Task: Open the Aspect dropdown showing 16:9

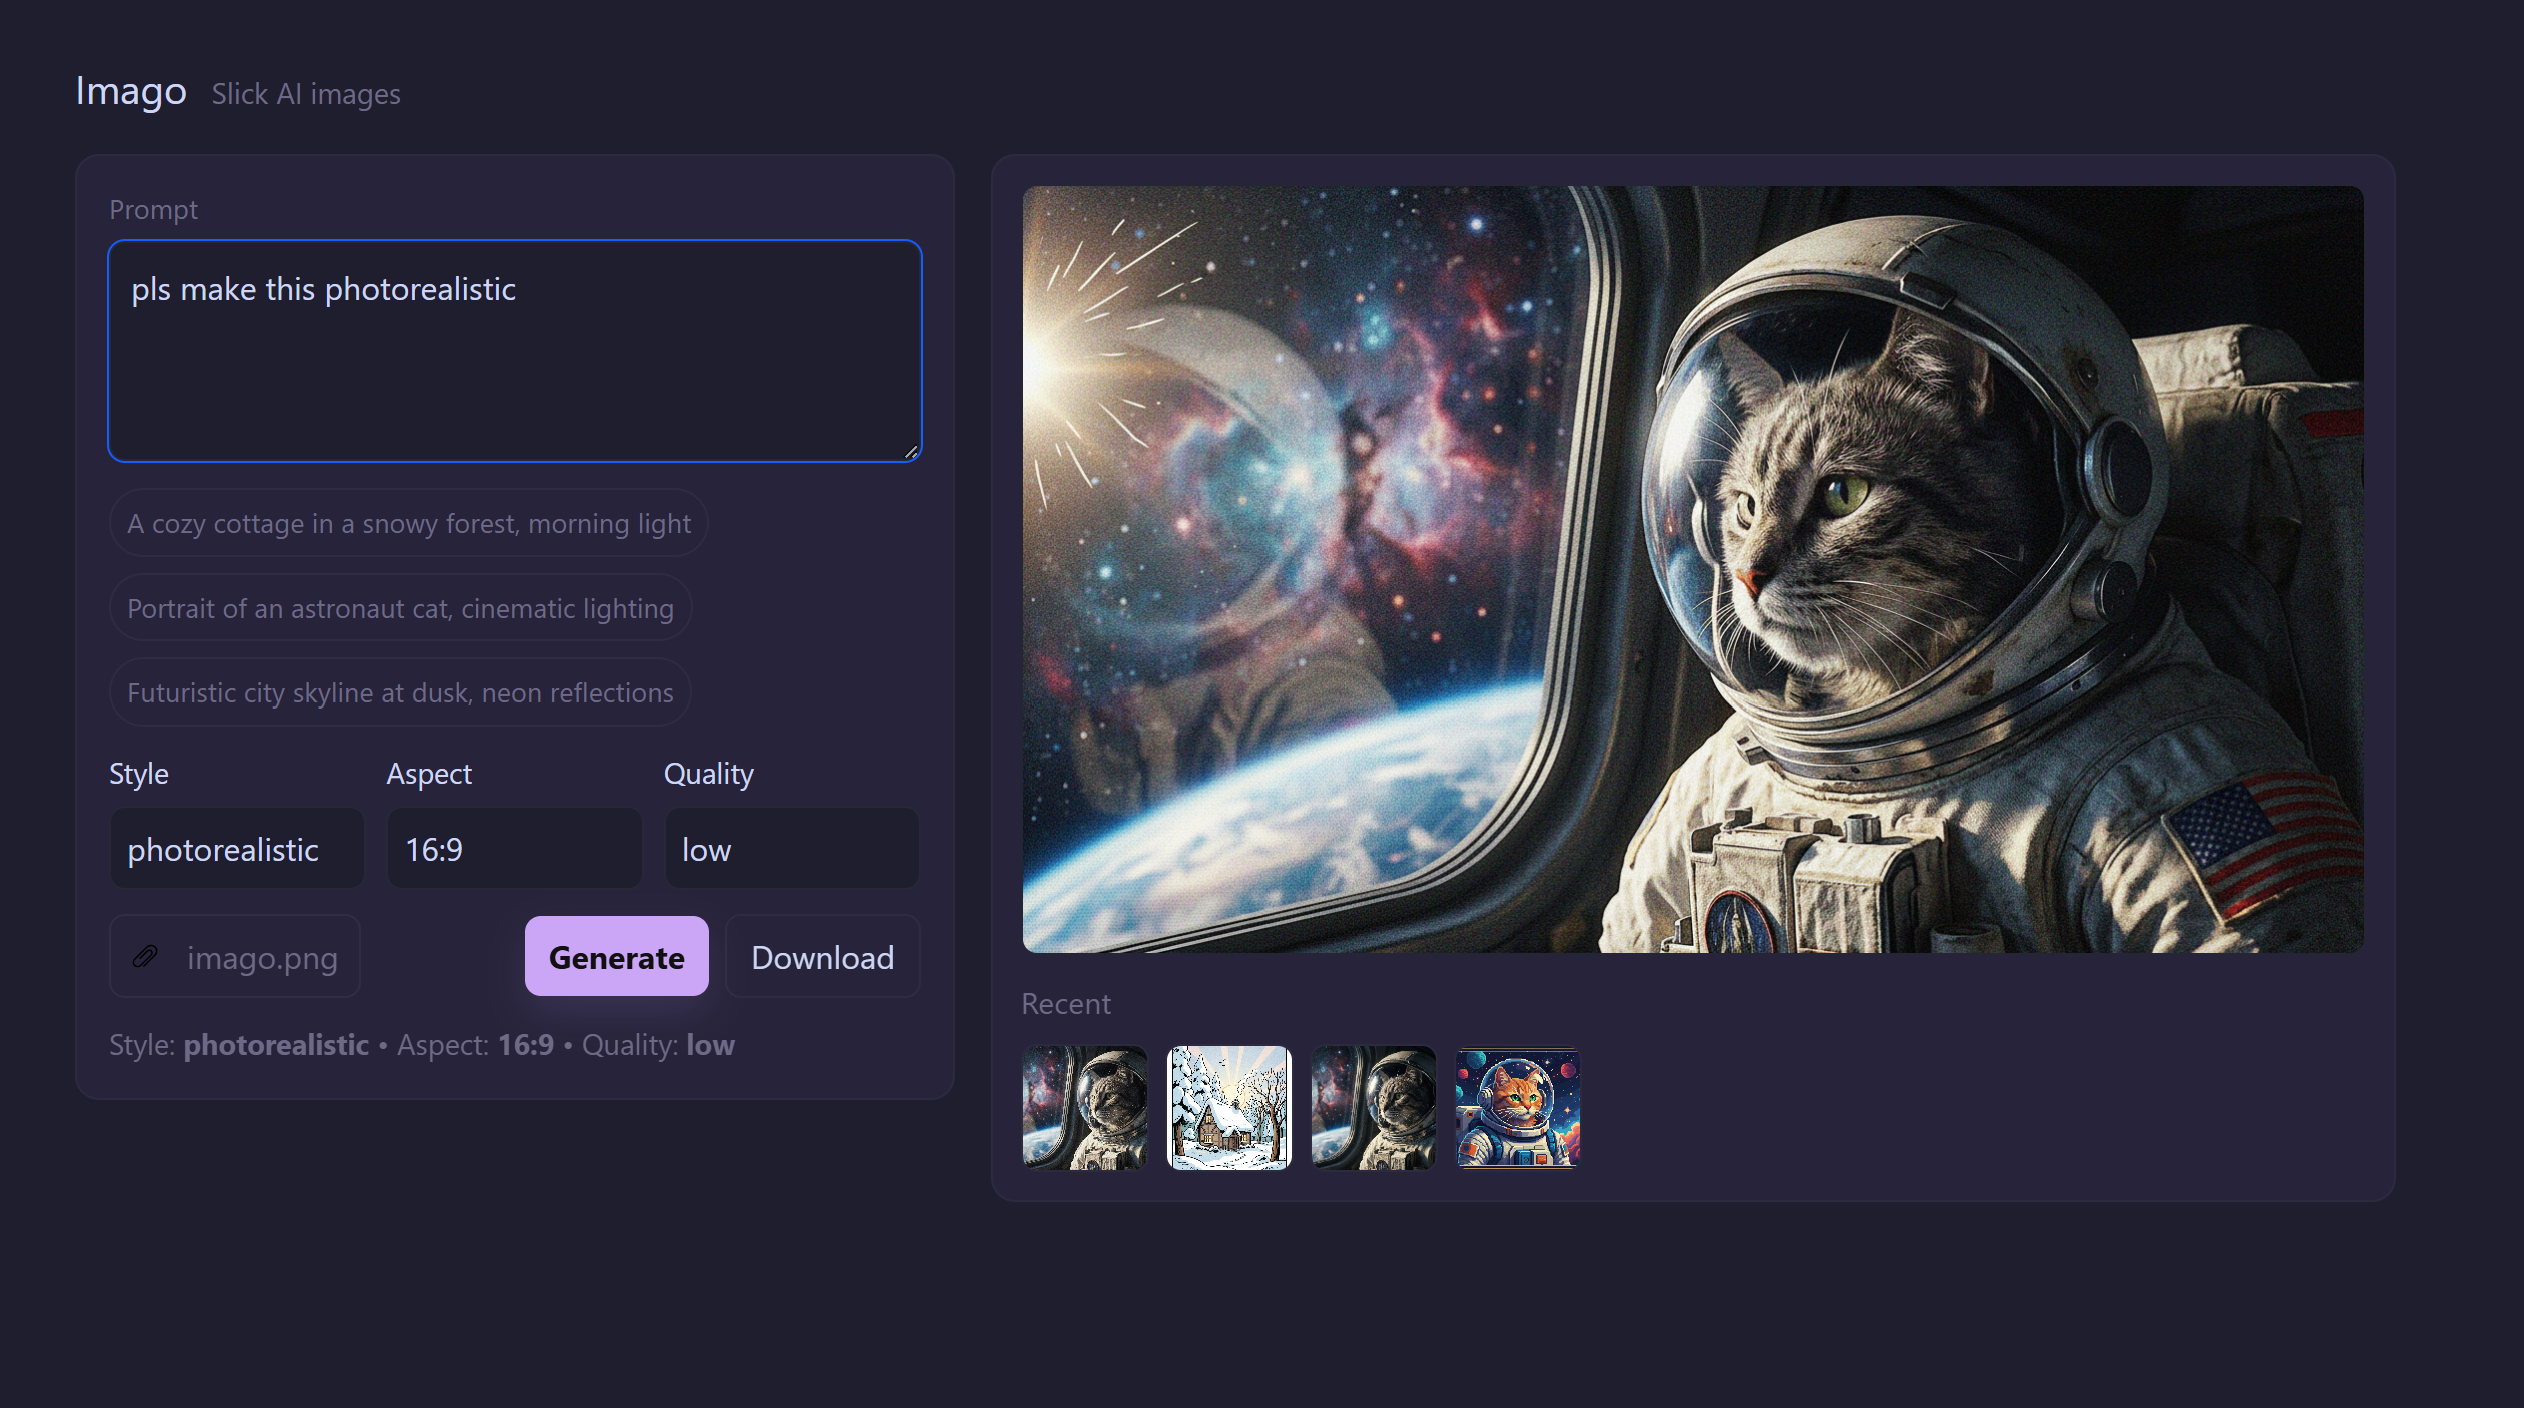Action: 514,849
